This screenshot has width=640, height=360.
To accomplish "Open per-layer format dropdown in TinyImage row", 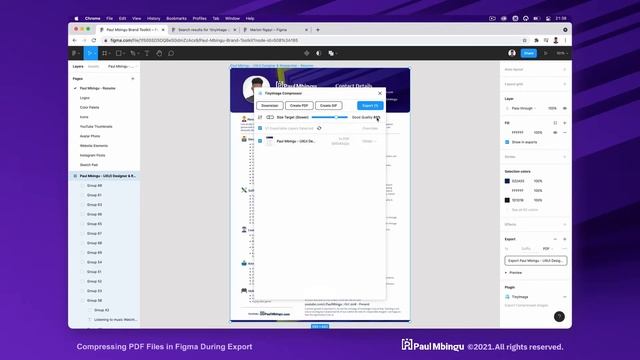I will pyautogui.click(x=369, y=141).
